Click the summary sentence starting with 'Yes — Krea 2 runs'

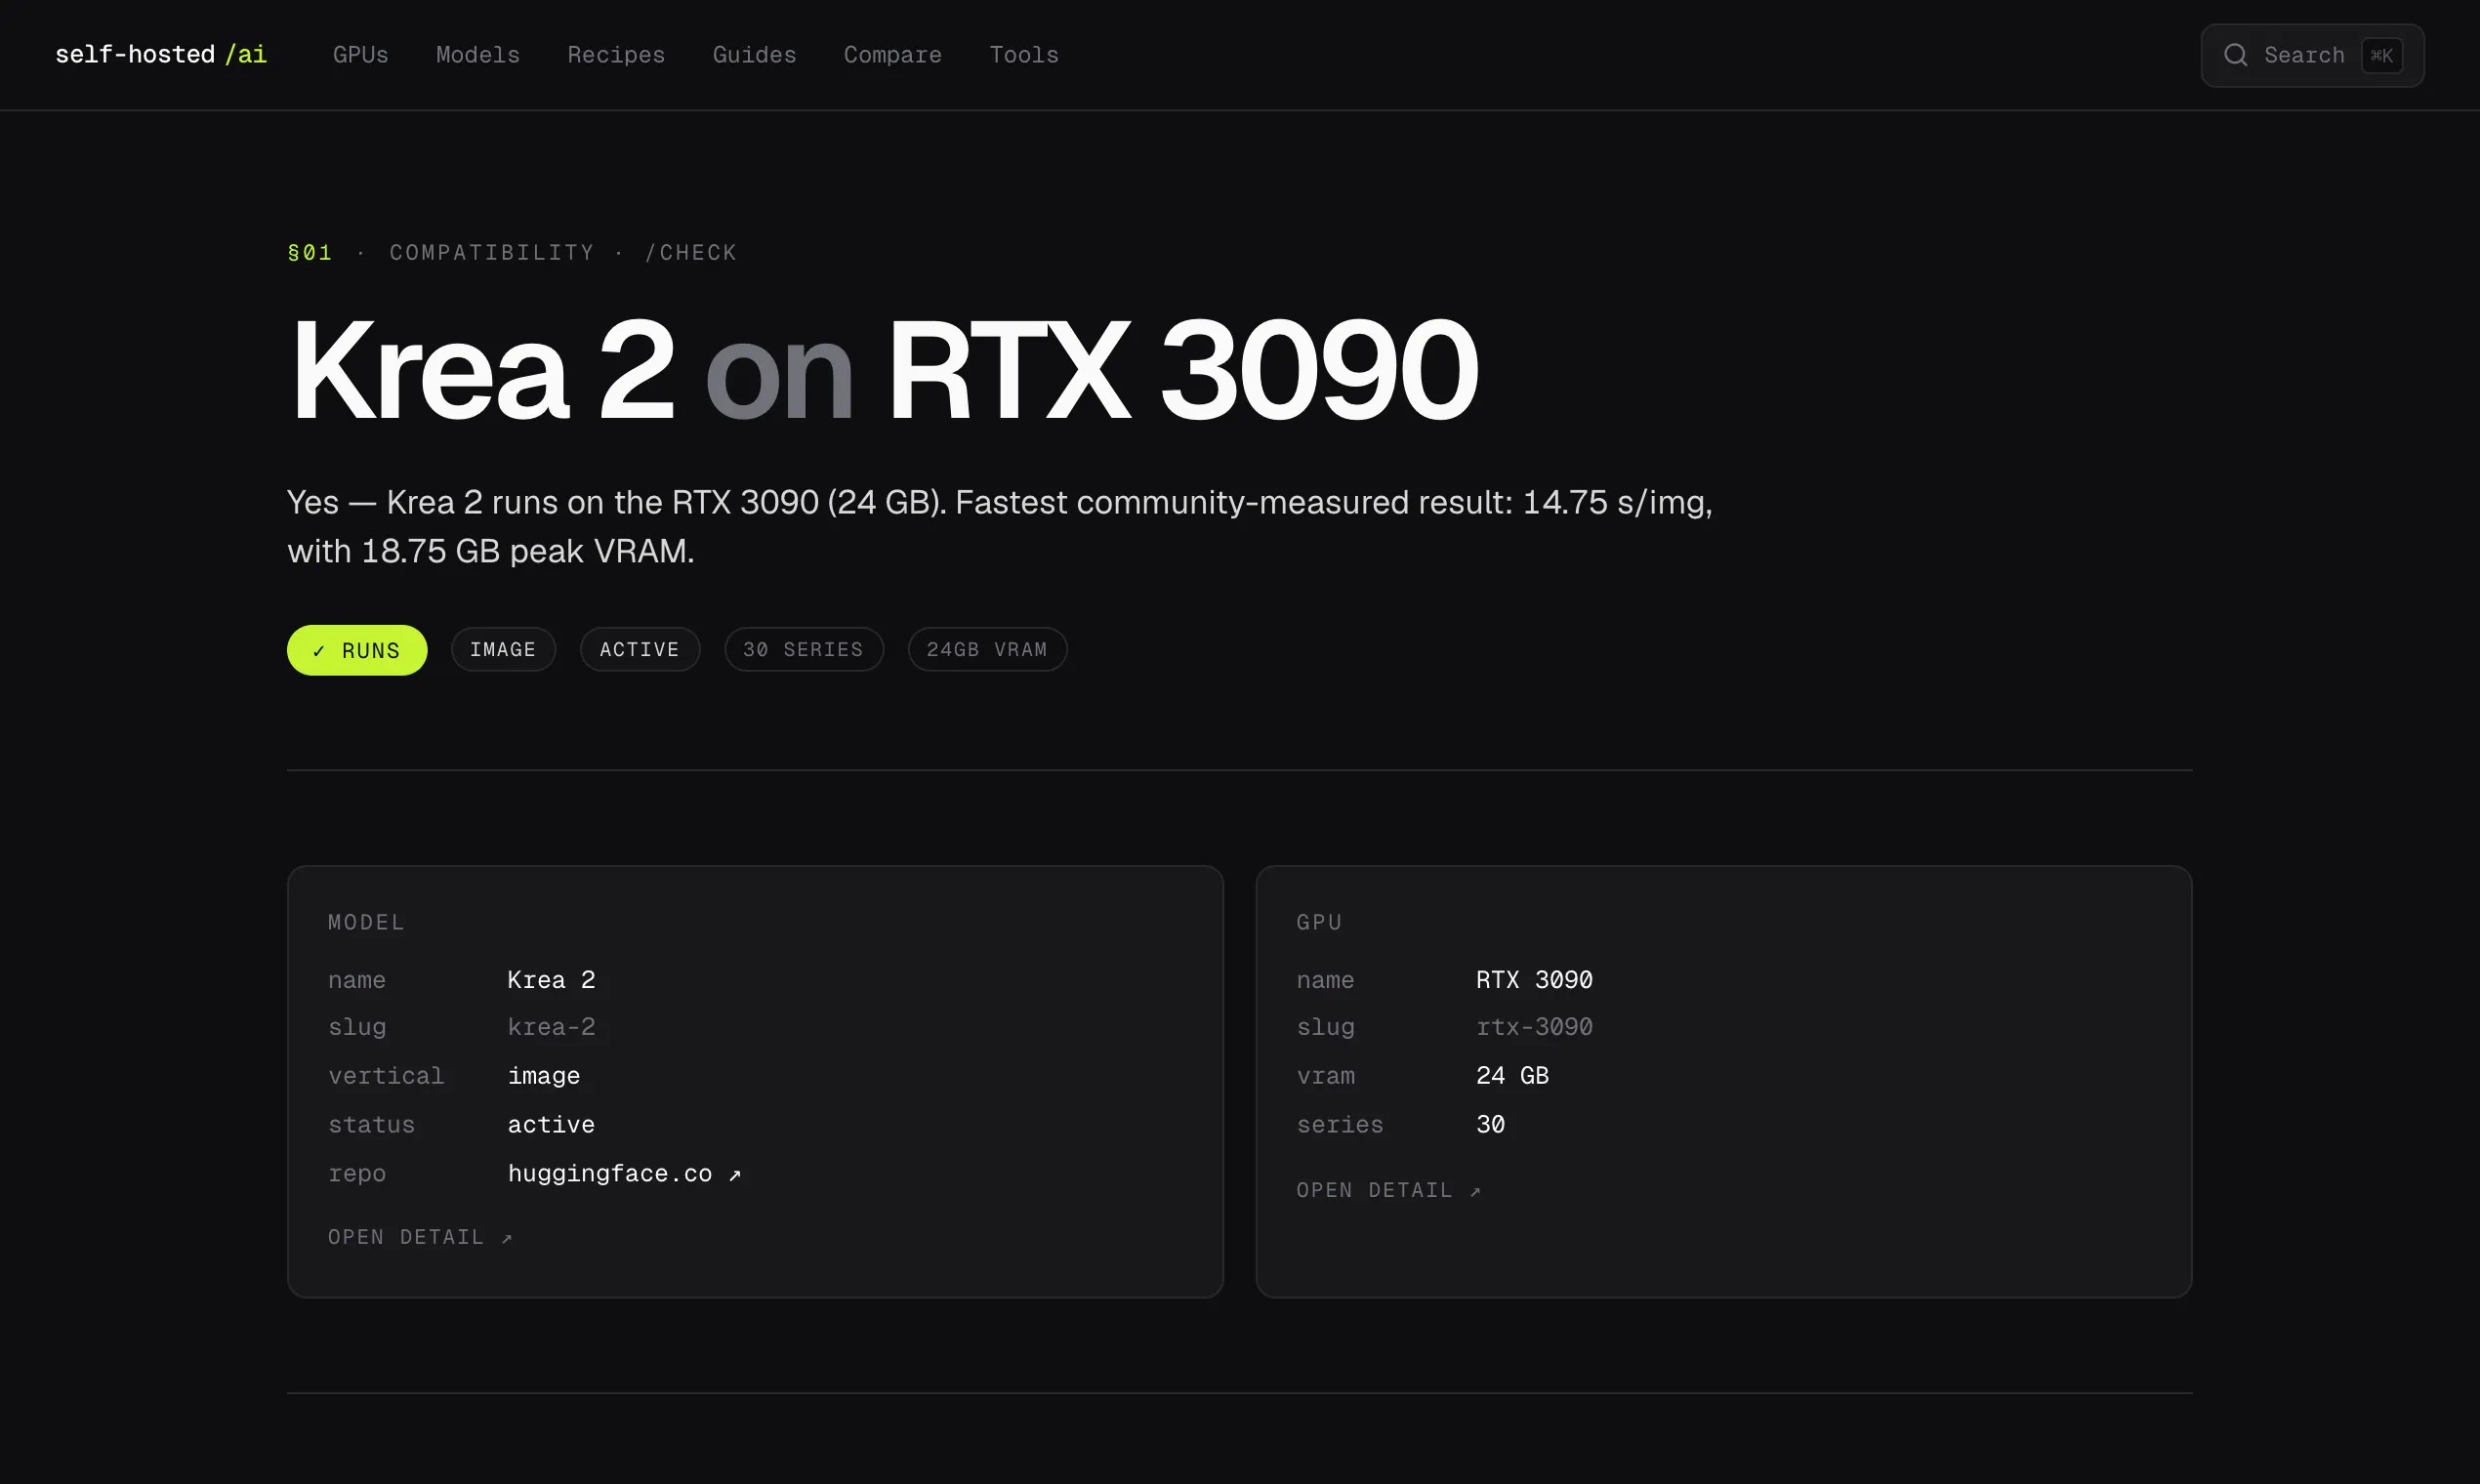click(x=1000, y=526)
